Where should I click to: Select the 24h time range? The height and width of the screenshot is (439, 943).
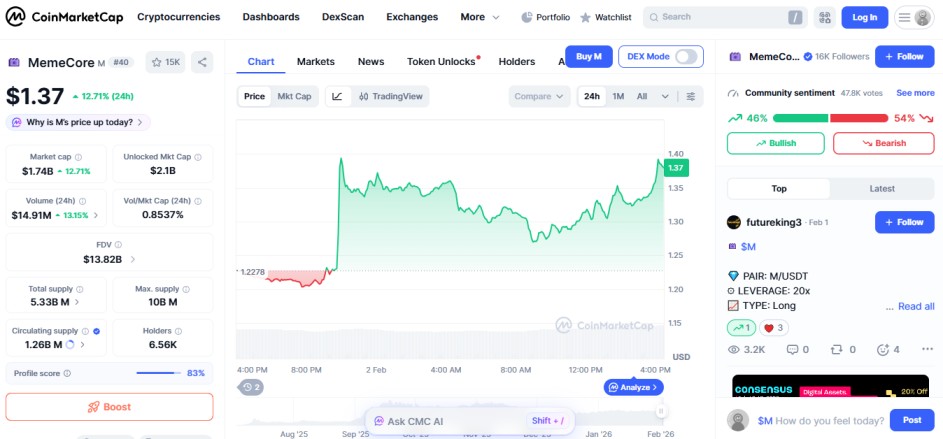(x=592, y=96)
